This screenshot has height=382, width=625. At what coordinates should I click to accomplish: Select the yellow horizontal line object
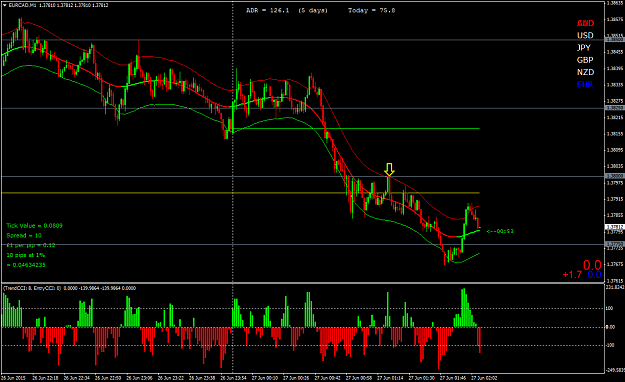coord(240,193)
